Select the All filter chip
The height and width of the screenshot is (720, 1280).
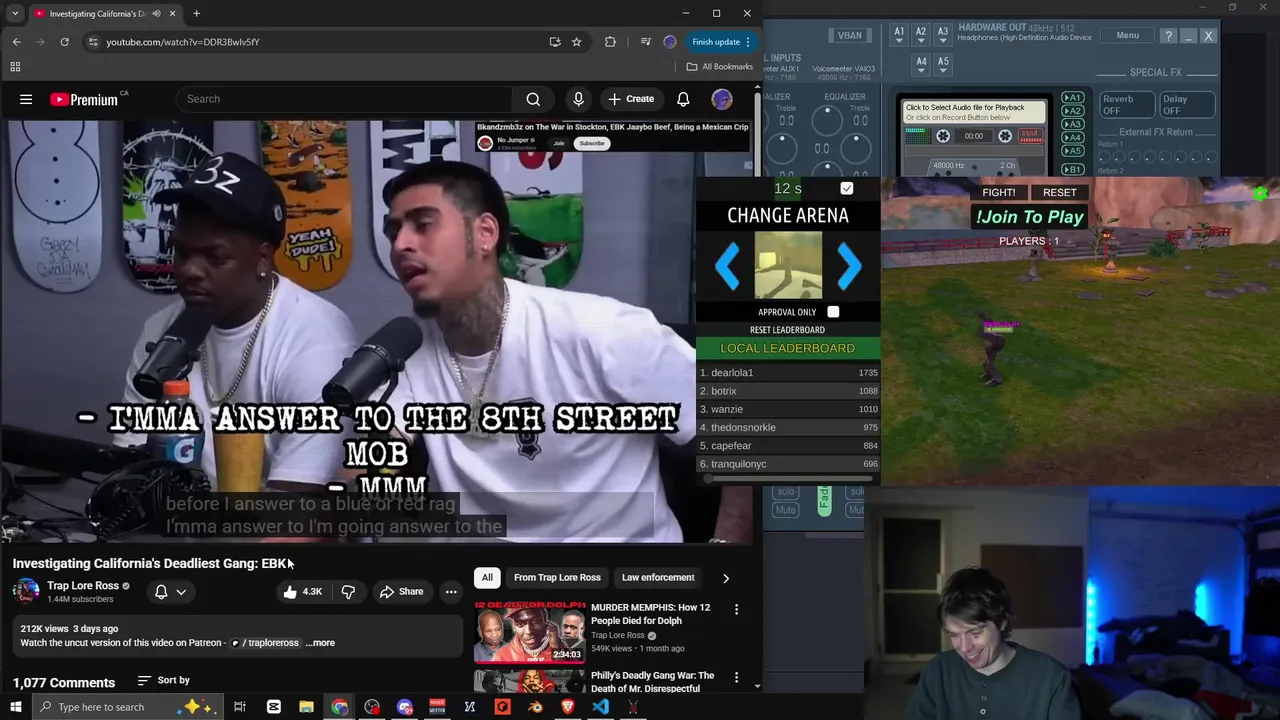tap(487, 577)
